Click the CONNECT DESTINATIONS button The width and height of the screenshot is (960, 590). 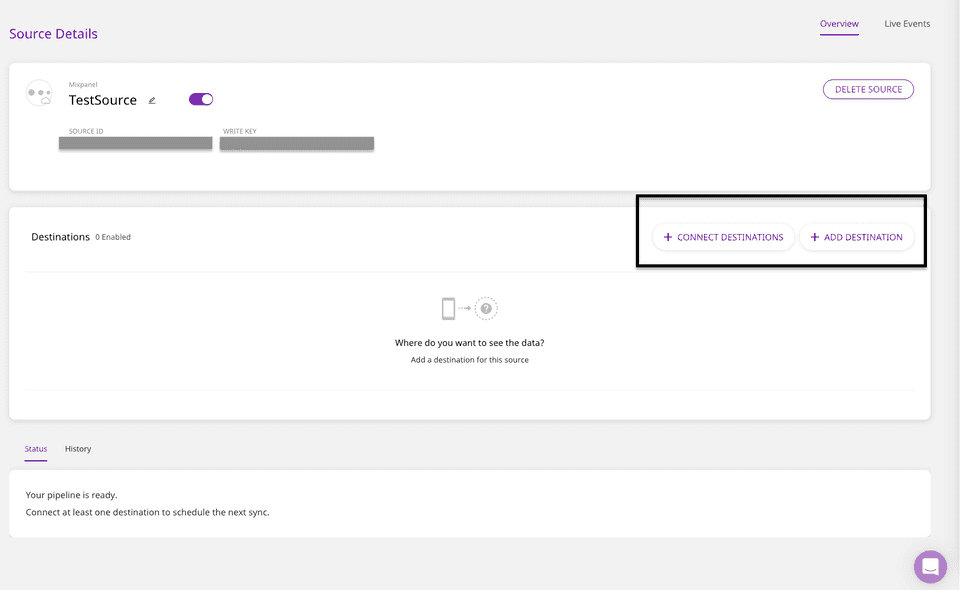click(723, 237)
